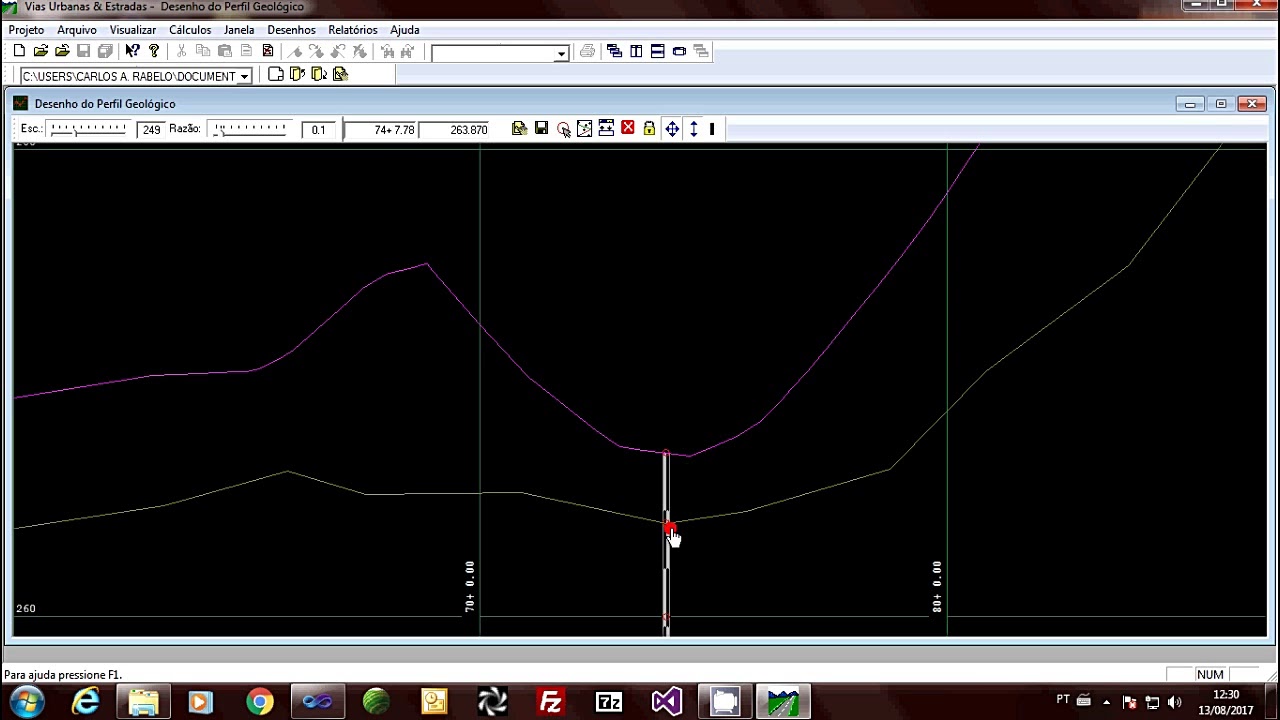Image resolution: width=1280 pixels, height=720 pixels.
Task: Open Visual Studio from the taskbar
Action: [x=666, y=702]
